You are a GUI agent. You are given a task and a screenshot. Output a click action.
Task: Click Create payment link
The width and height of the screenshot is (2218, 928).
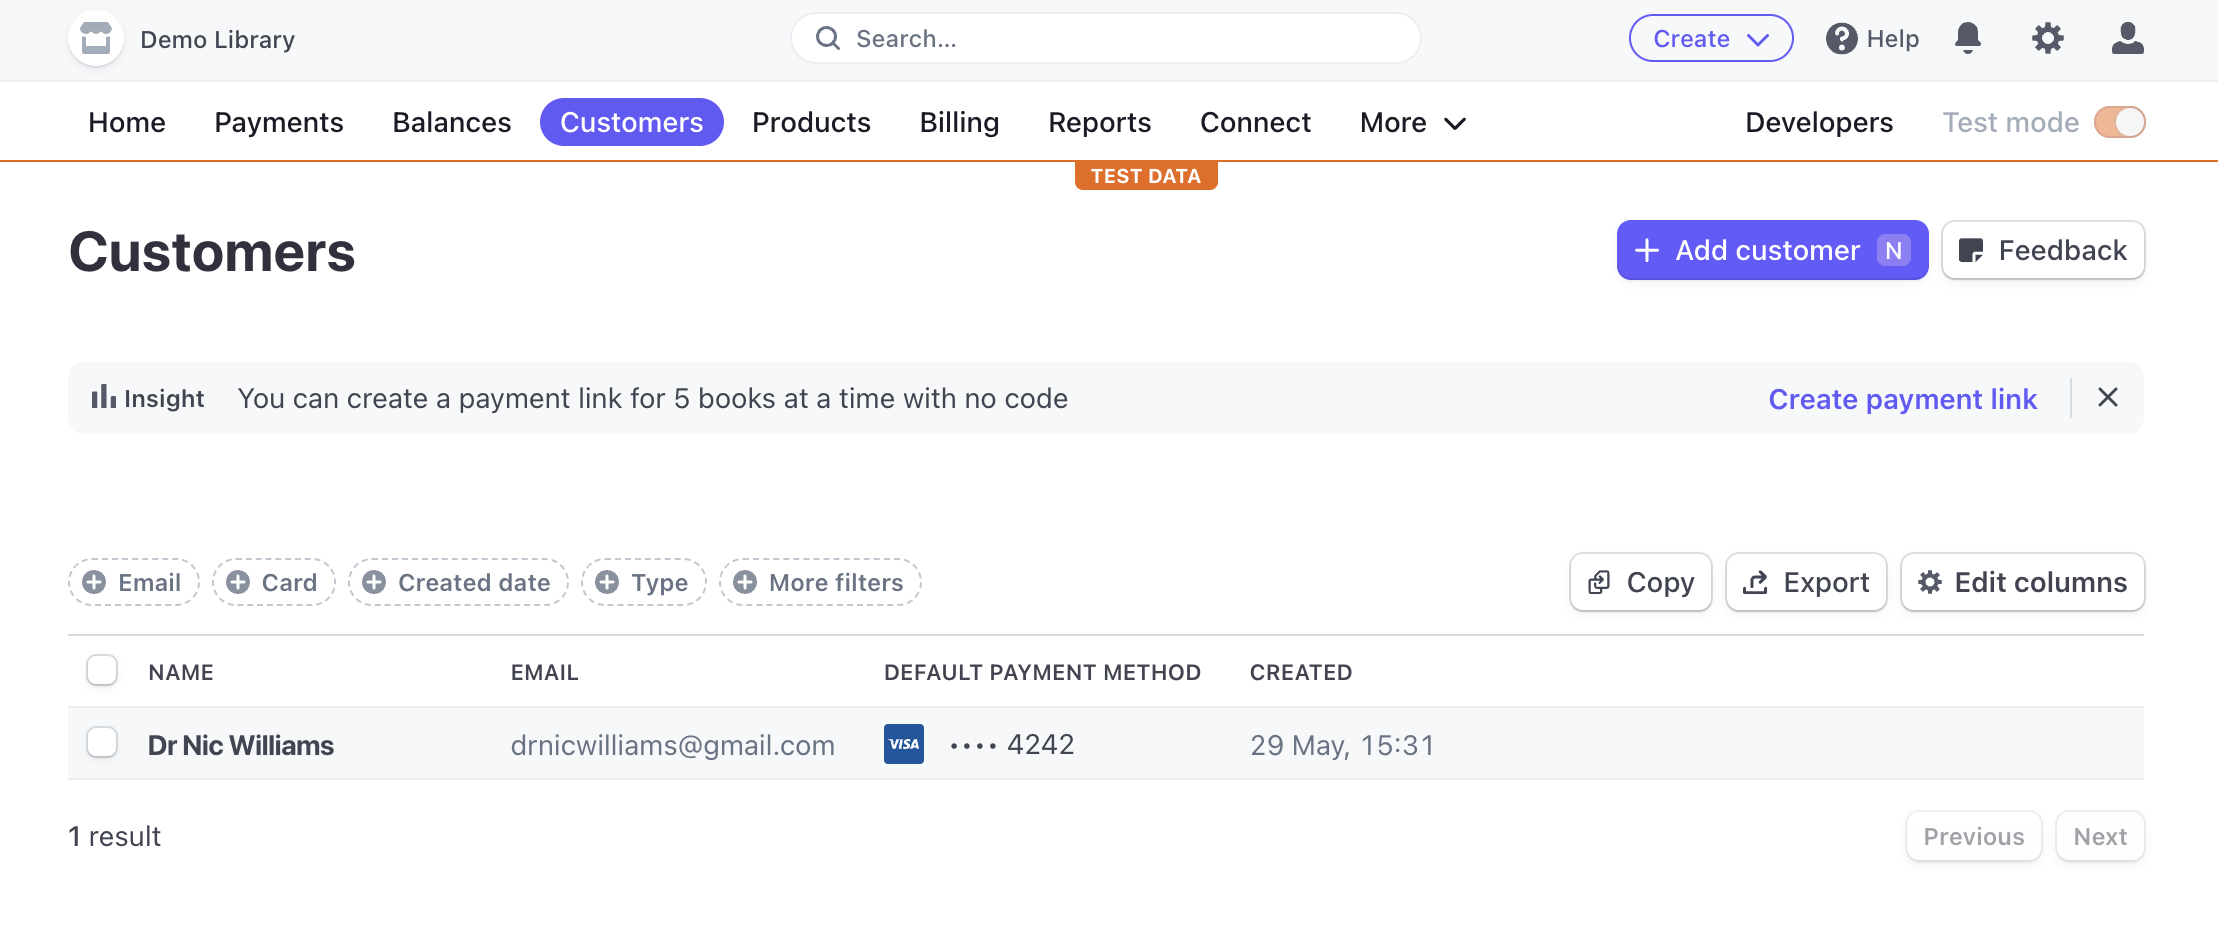(1902, 398)
